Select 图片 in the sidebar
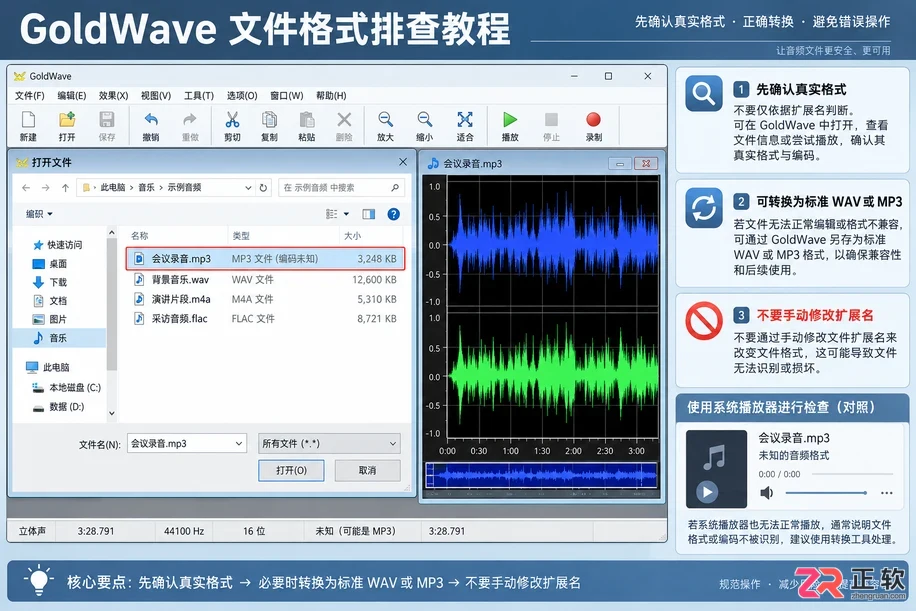The height and width of the screenshot is (611, 916). tap(50, 320)
